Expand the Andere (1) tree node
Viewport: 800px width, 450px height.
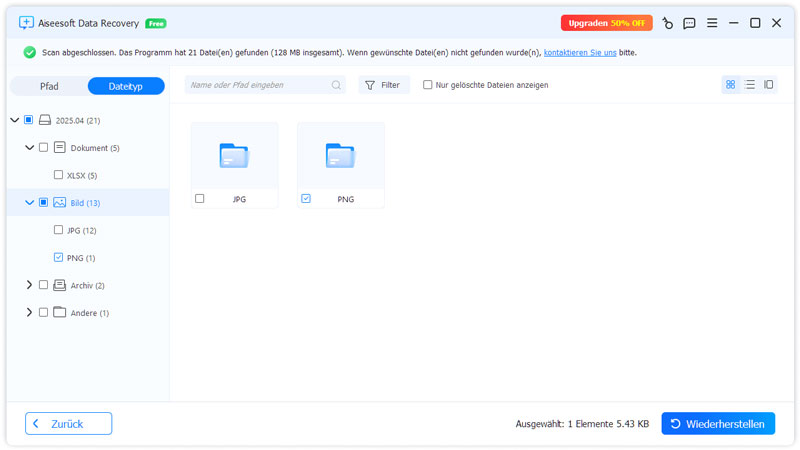click(29, 313)
